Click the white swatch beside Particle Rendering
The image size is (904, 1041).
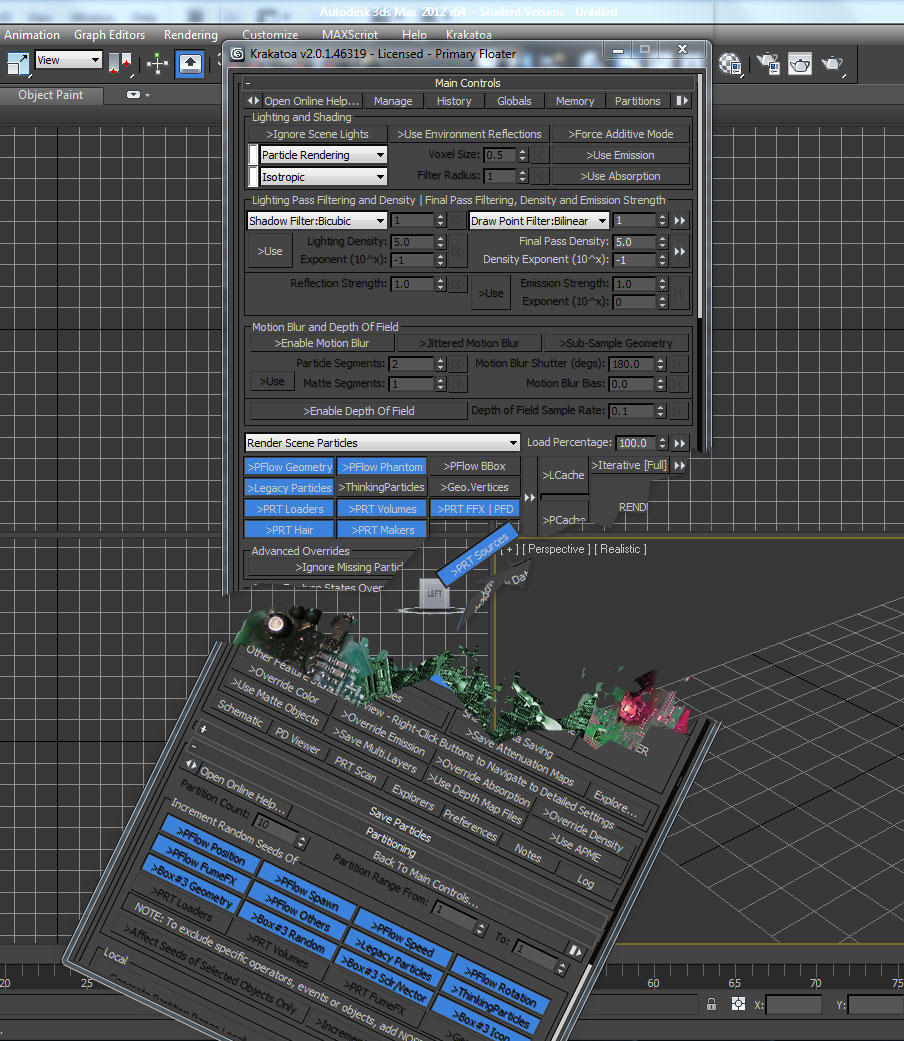[x=253, y=155]
